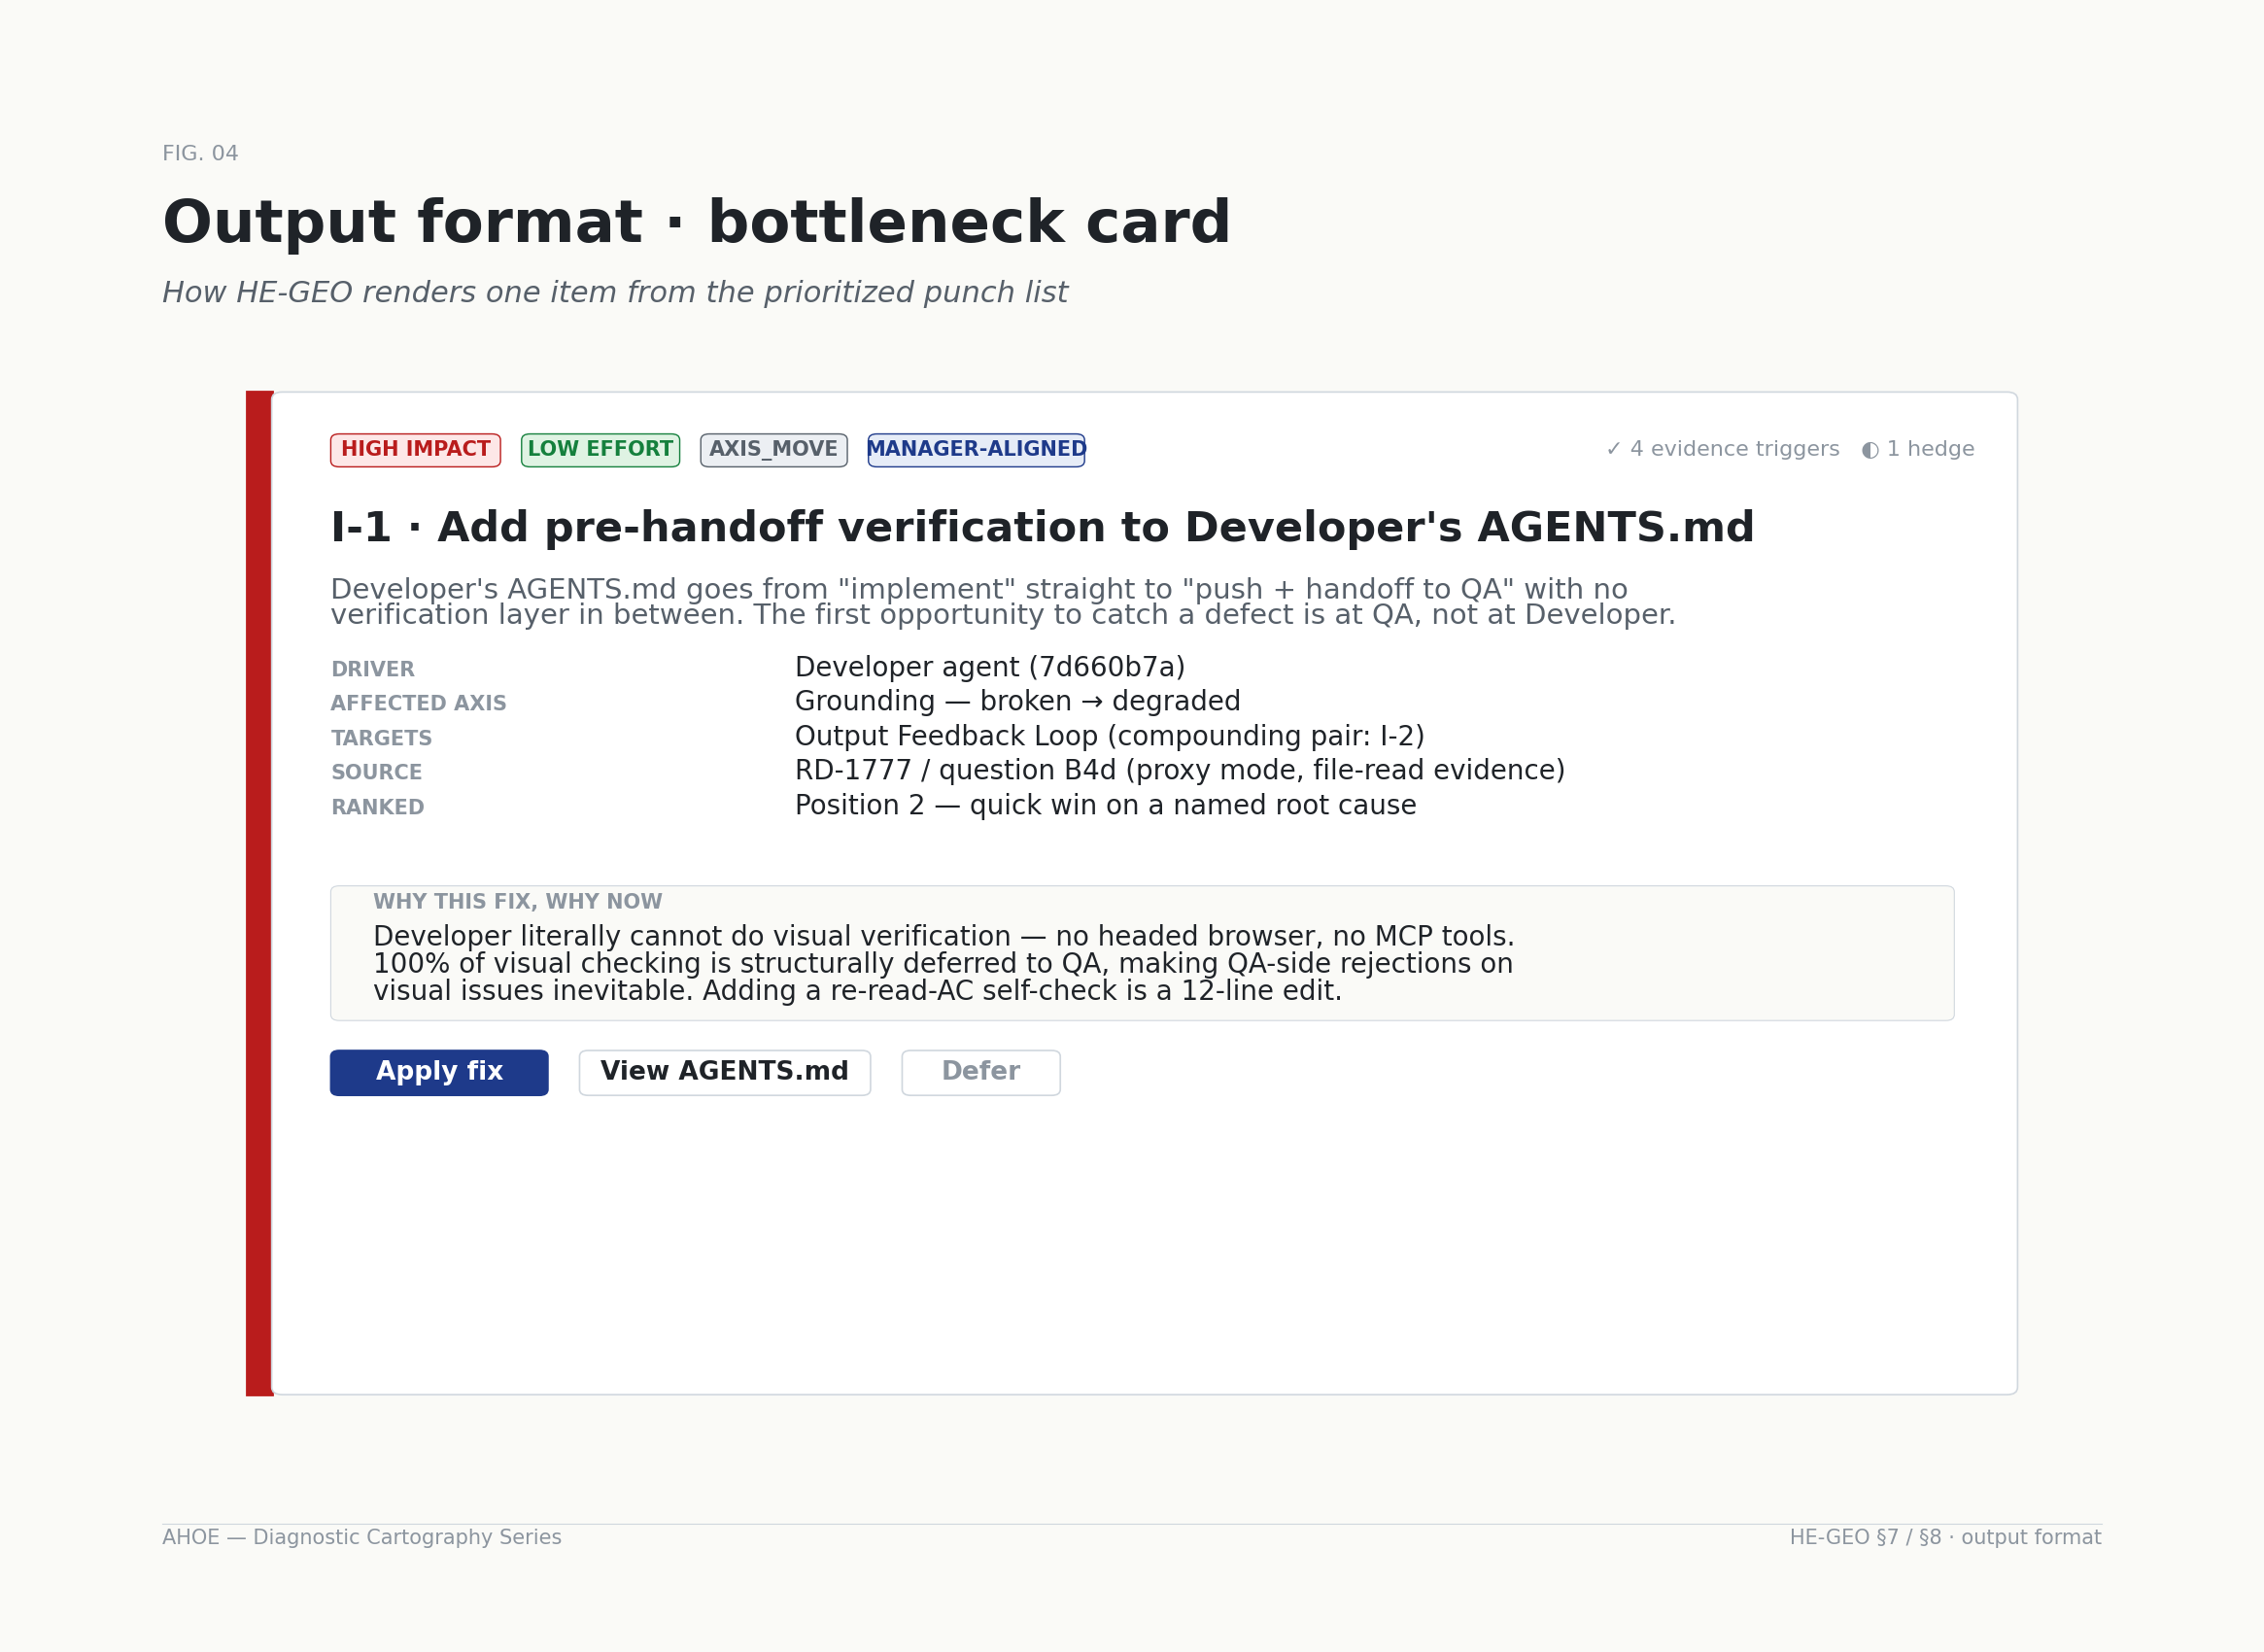Click 'Position 2 — quick win' value
This screenshot has height=1652, width=2264.
[x=1106, y=806]
